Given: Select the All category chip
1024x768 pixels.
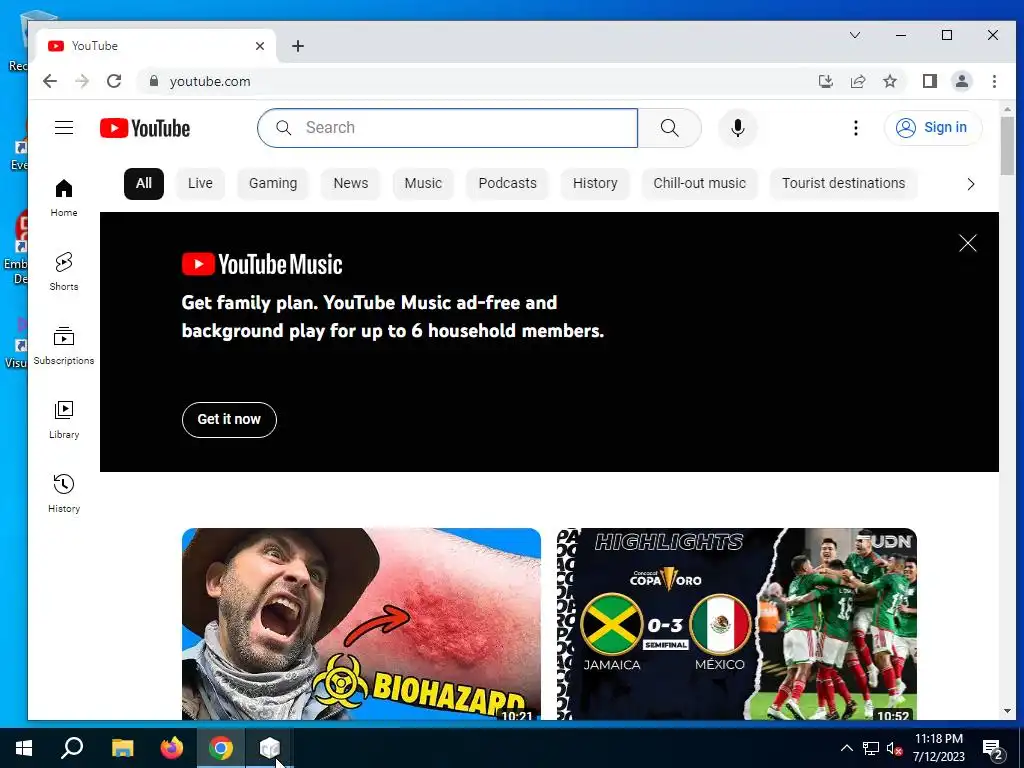Looking at the screenshot, I should click(144, 184).
